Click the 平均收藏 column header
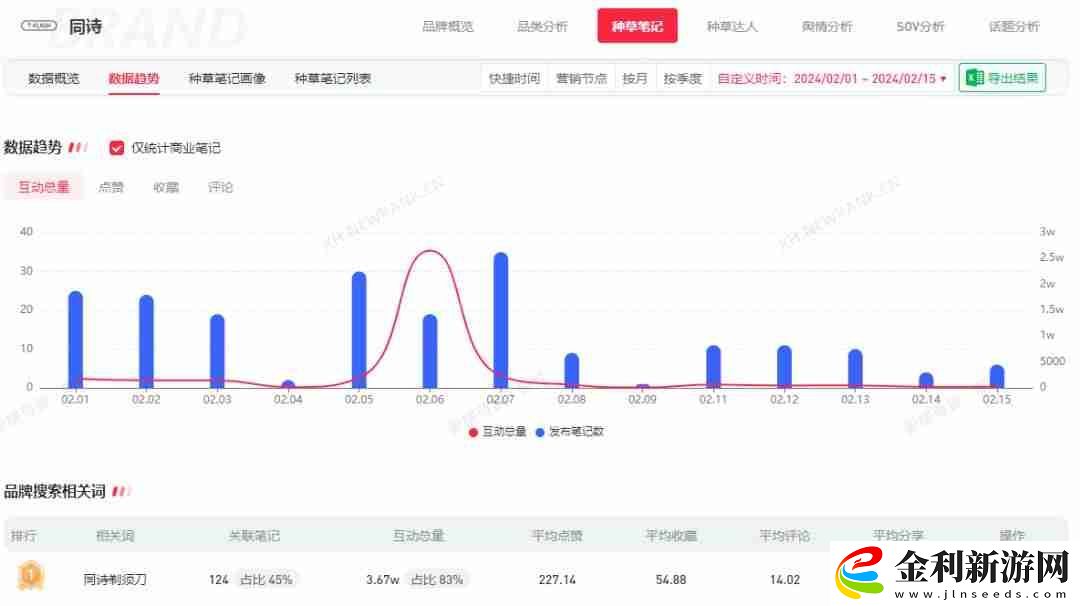The width and height of the screenshot is (1080, 606). pos(671,536)
